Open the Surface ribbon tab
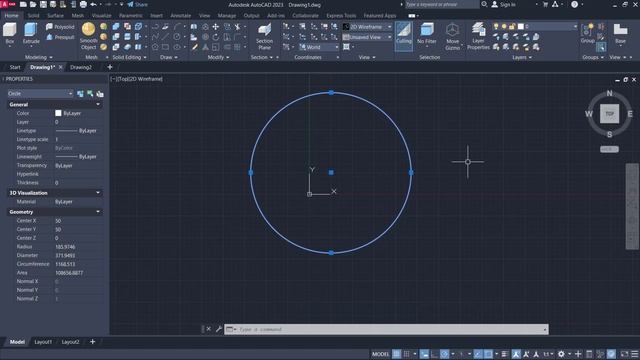640x360 pixels. click(55, 16)
